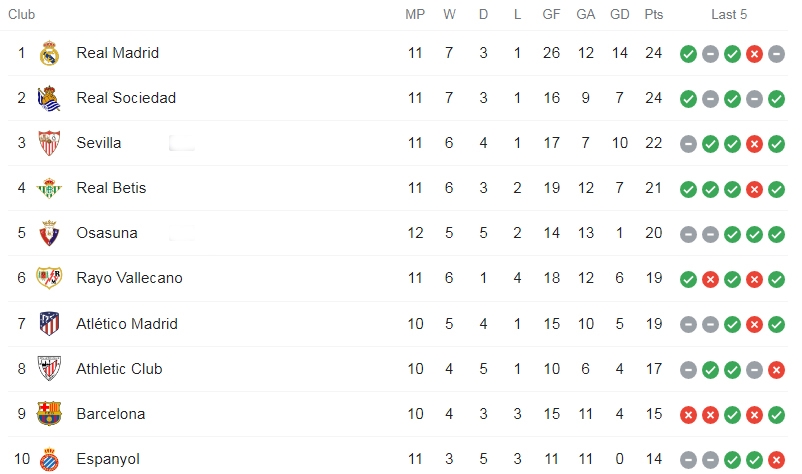Click Sevilla's grey draw icon in Last 5
The image size is (802, 474).
point(688,144)
